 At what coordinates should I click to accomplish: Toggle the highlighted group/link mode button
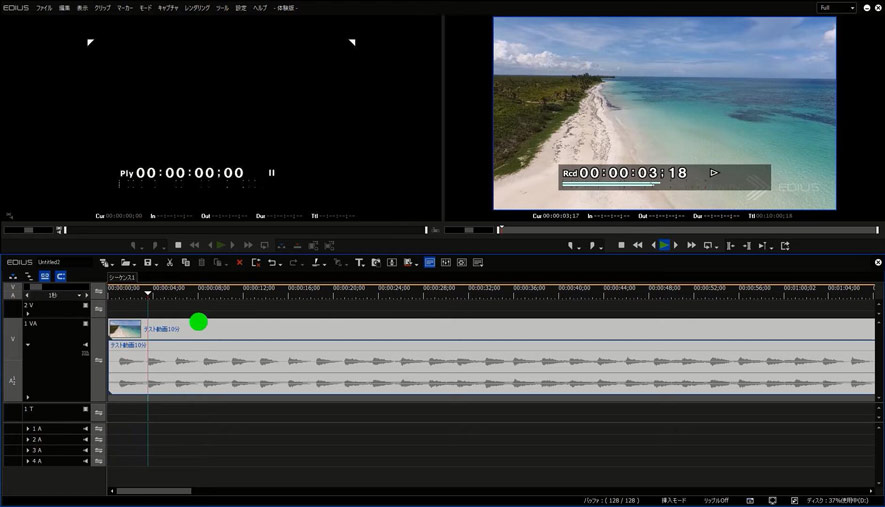point(45,276)
